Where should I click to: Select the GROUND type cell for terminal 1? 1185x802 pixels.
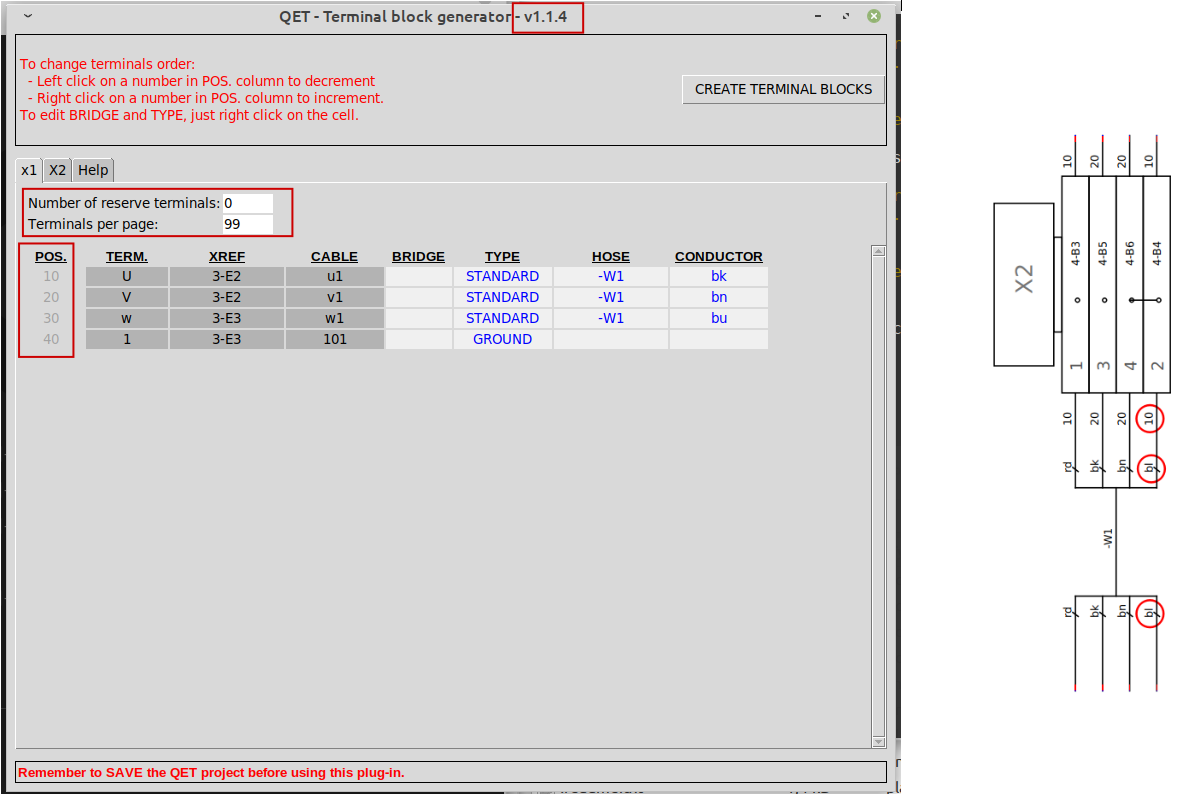tap(502, 339)
